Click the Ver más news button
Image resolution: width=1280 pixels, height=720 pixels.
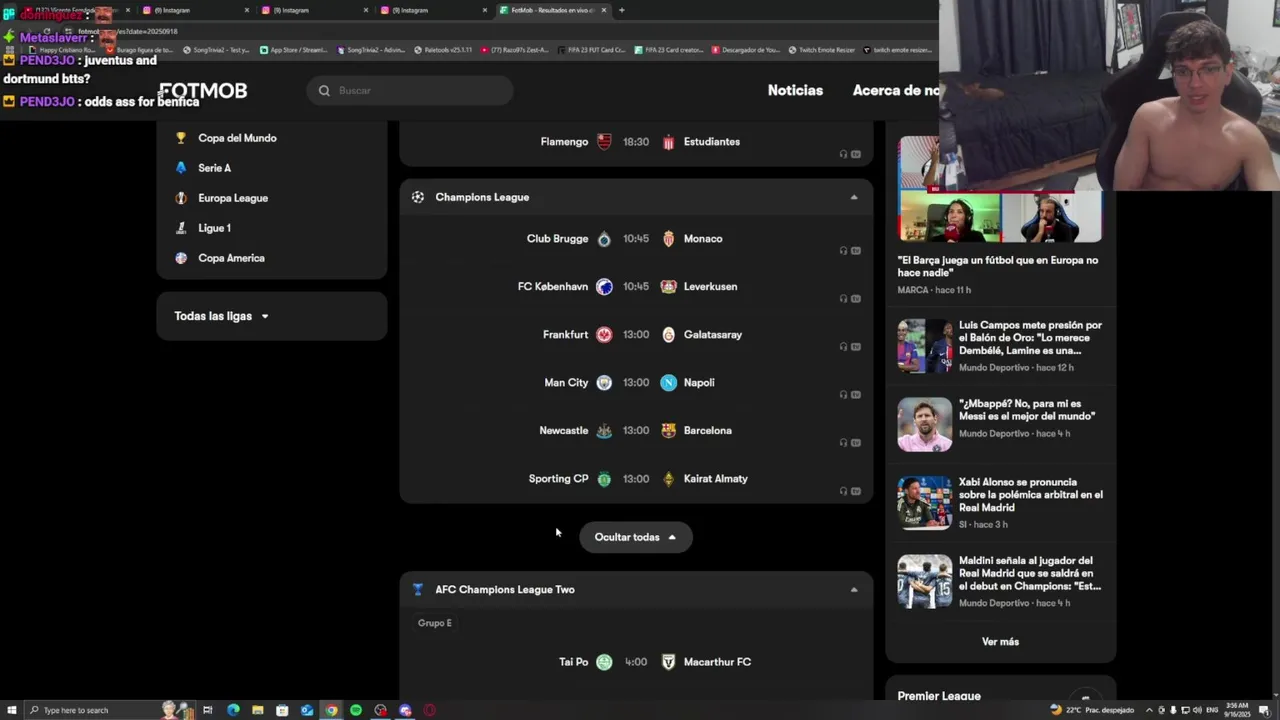(x=1000, y=642)
